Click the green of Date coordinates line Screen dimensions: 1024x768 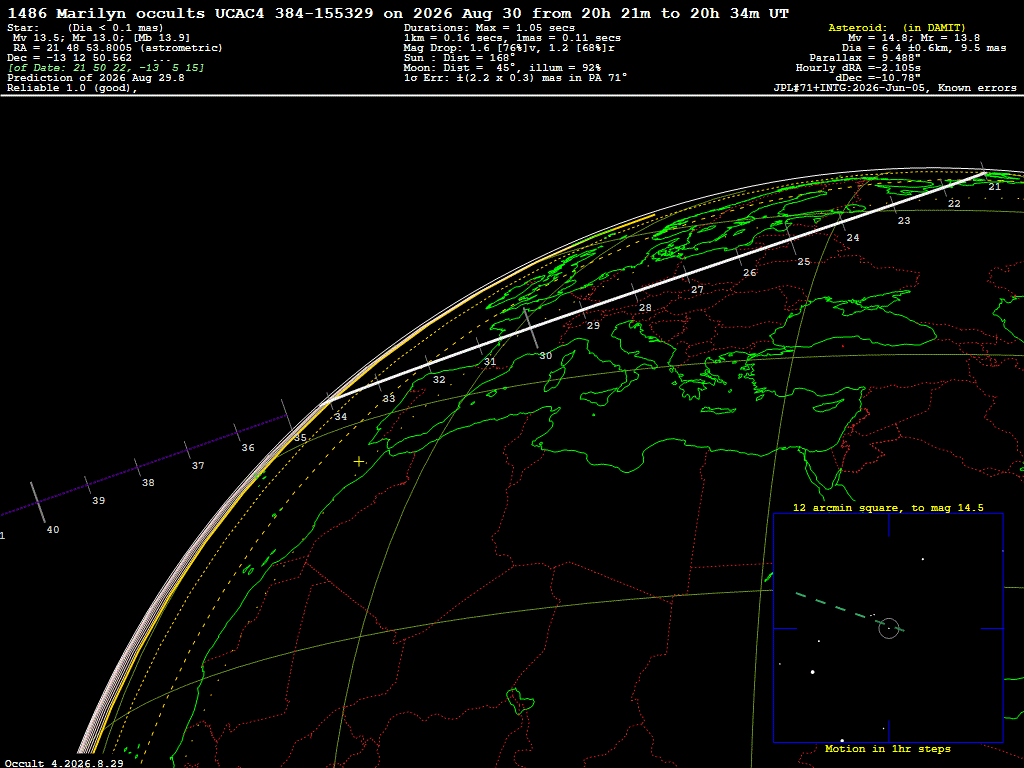click(106, 67)
